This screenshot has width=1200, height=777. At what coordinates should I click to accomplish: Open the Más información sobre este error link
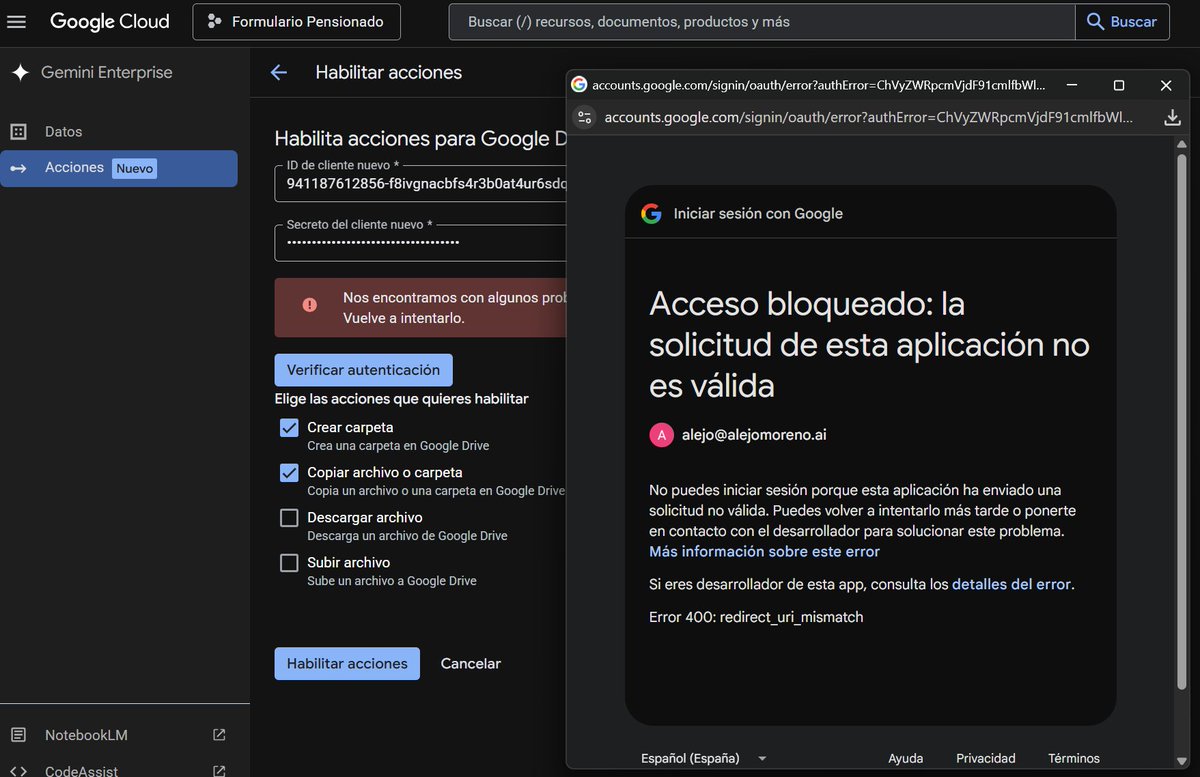pos(765,552)
